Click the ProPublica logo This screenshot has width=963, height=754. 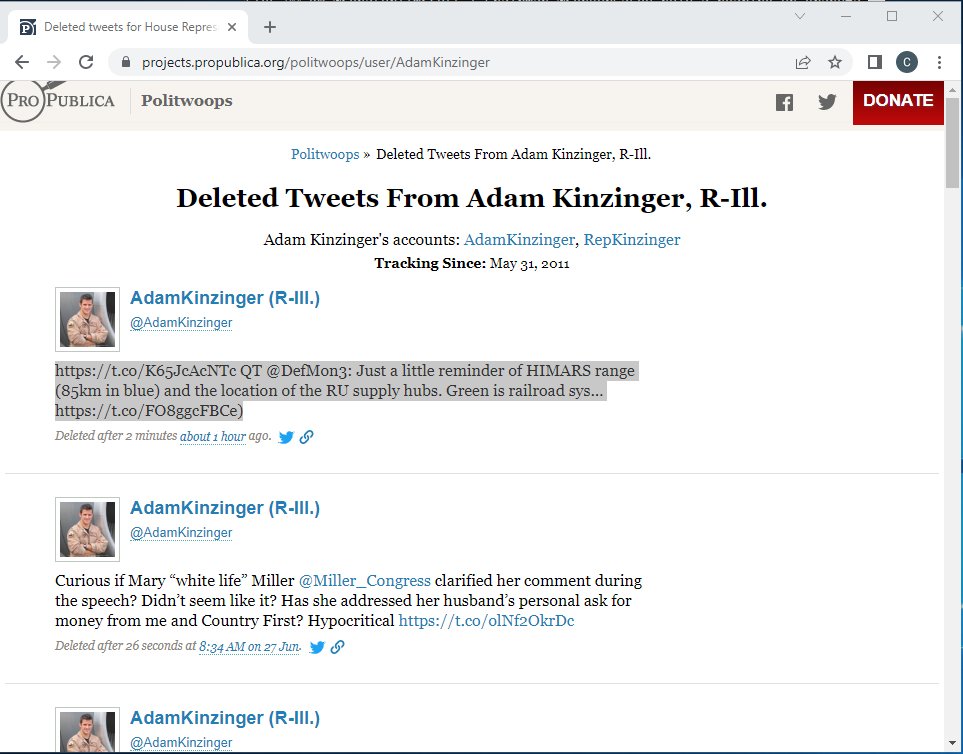coord(58,100)
